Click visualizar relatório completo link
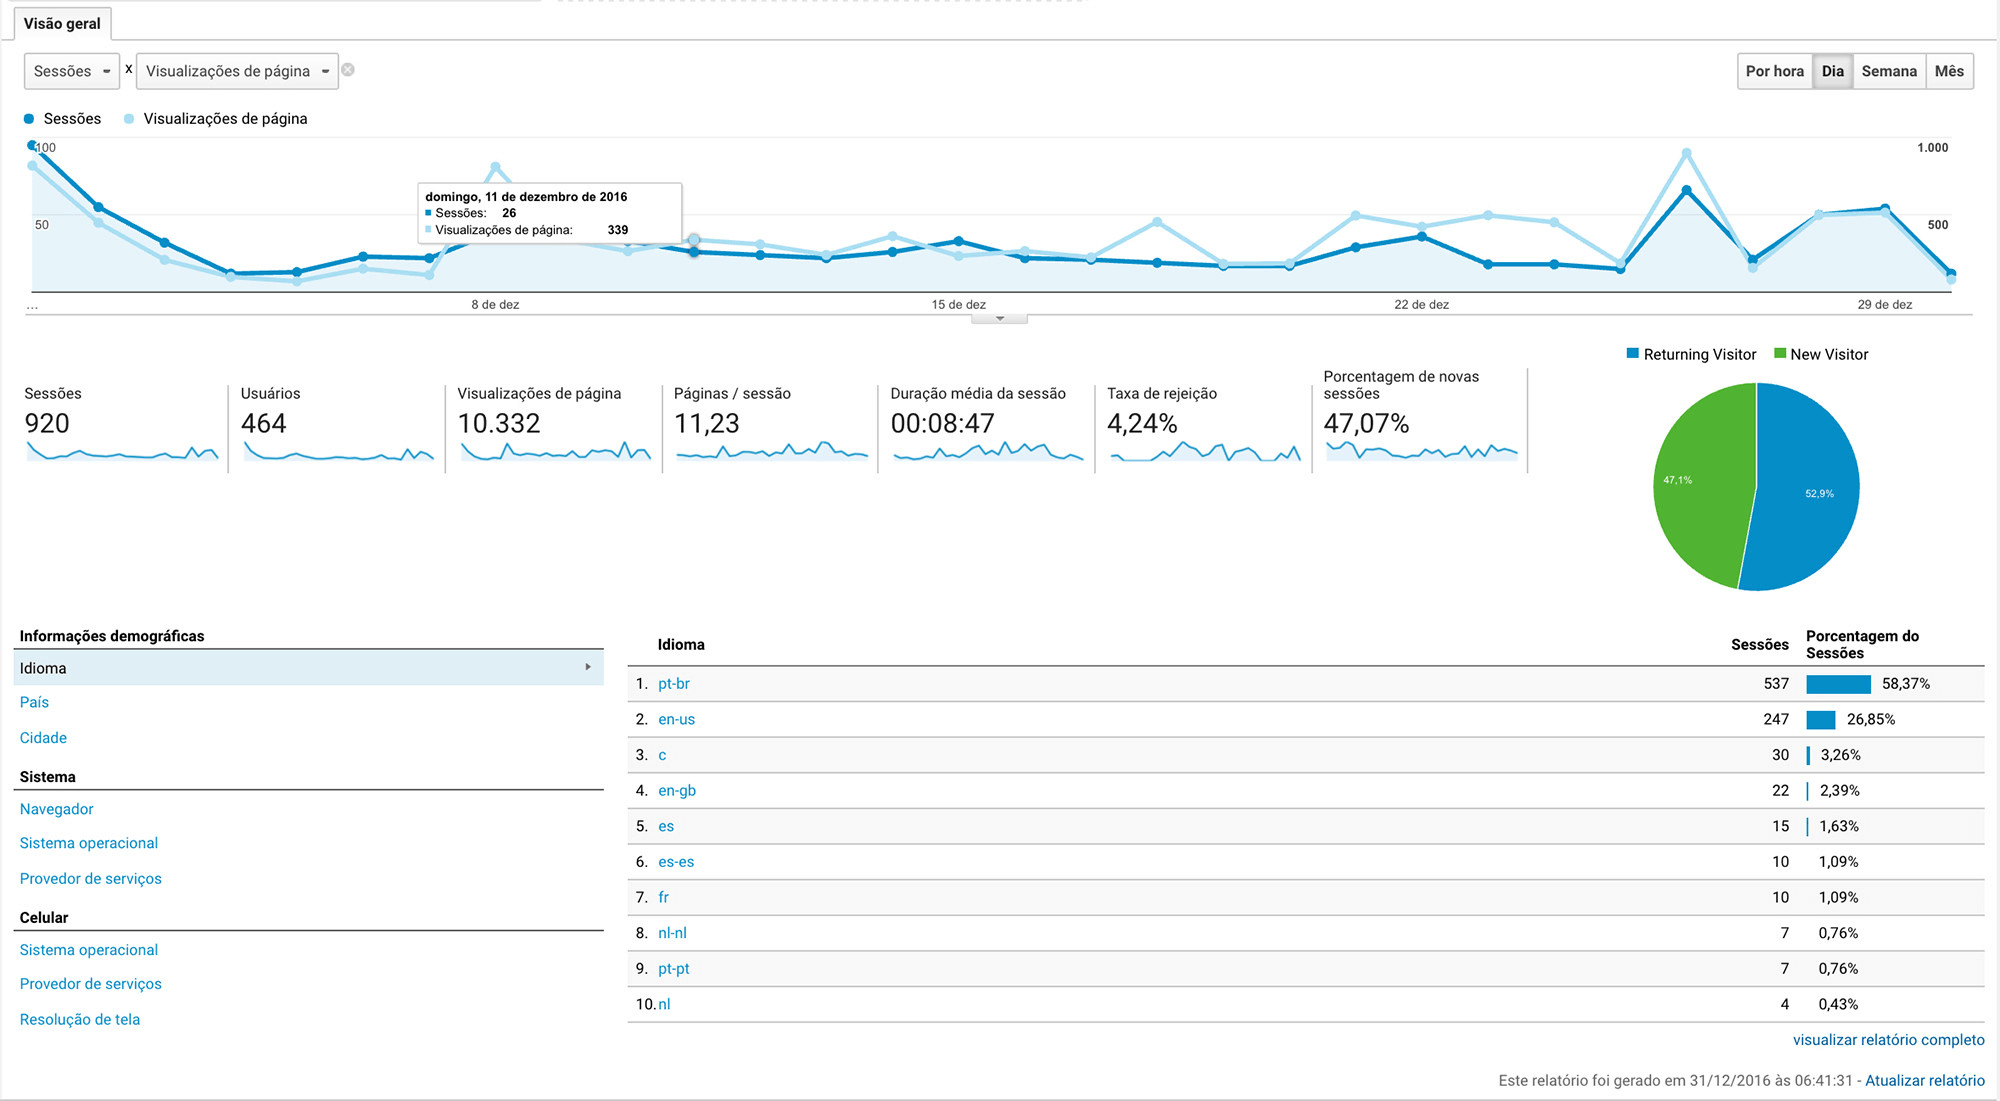Screen dimensions: 2000x1101 tap(1888, 1040)
